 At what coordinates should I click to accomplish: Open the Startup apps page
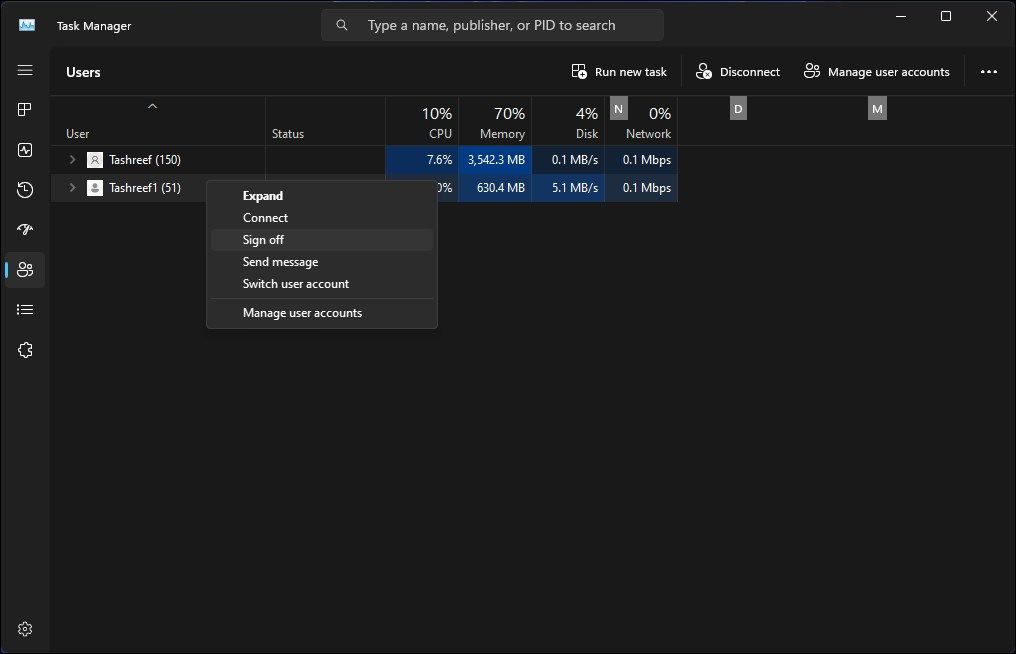click(24, 229)
